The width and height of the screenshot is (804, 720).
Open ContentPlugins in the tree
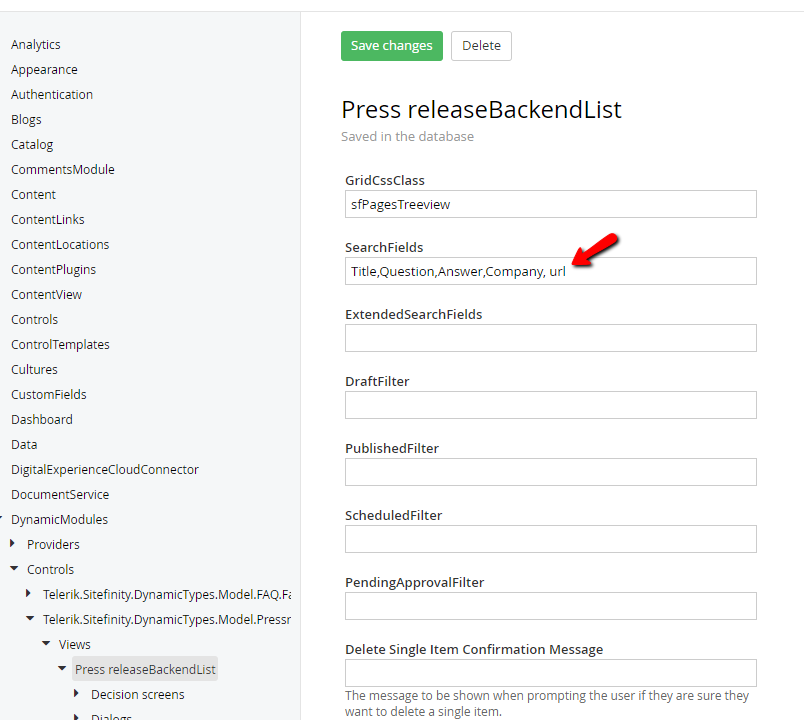tap(53, 270)
